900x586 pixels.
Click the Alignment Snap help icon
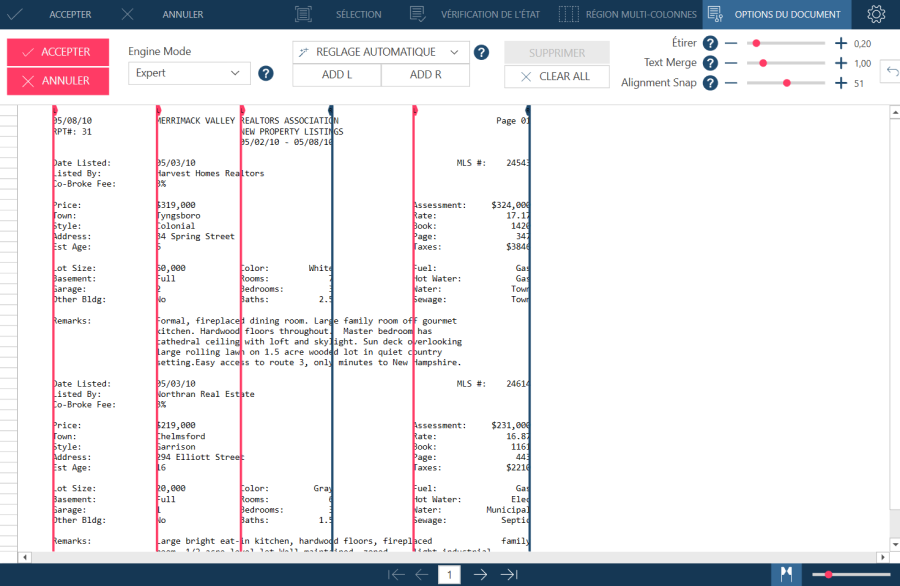[710, 83]
